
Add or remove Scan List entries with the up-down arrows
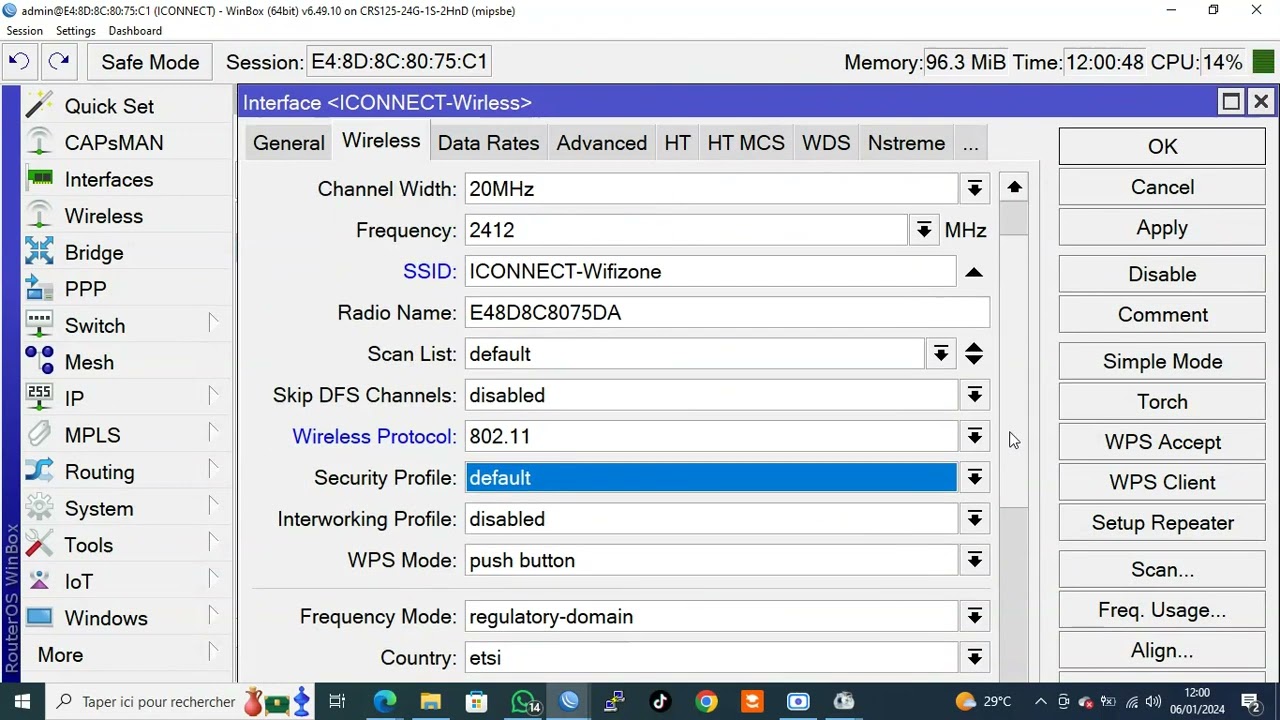974,354
